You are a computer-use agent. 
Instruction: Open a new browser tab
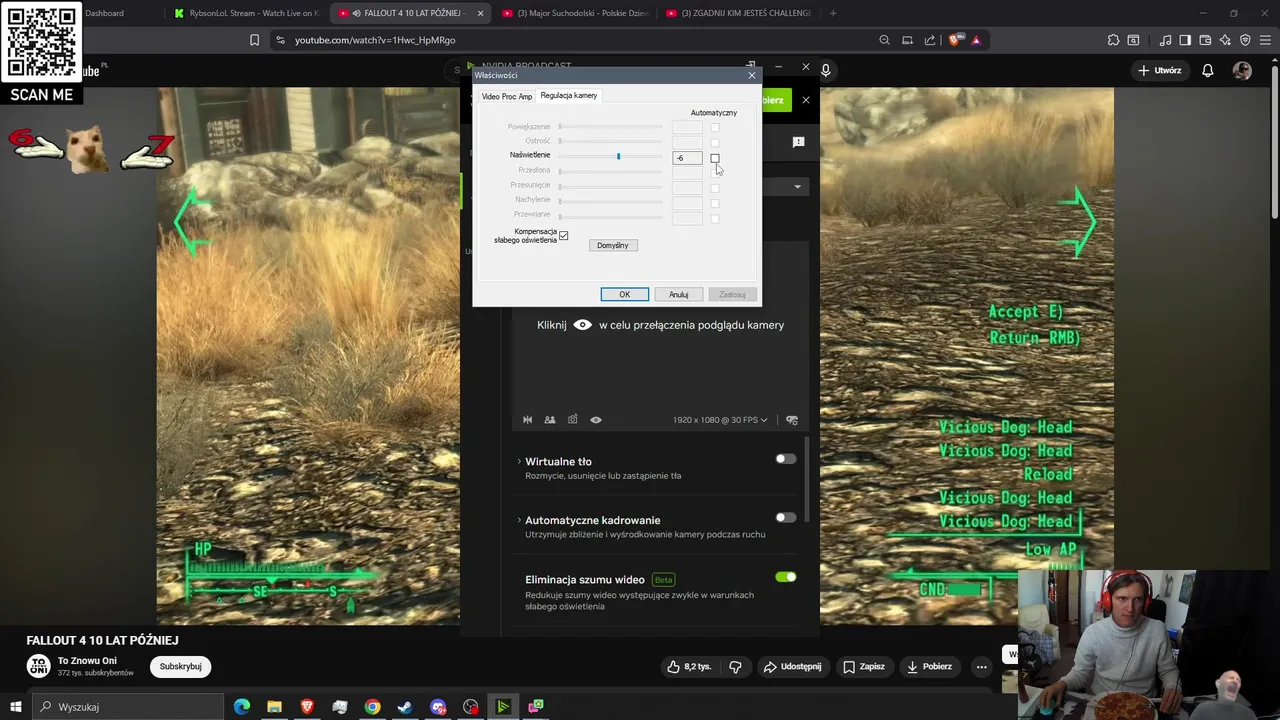[x=833, y=13]
